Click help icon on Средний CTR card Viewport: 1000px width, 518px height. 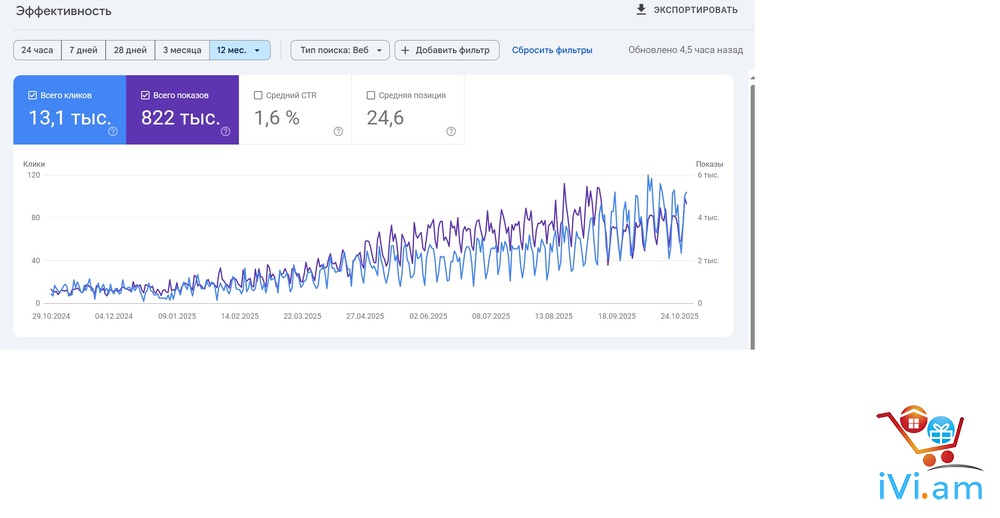pyautogui.click(x=338, y=131)
